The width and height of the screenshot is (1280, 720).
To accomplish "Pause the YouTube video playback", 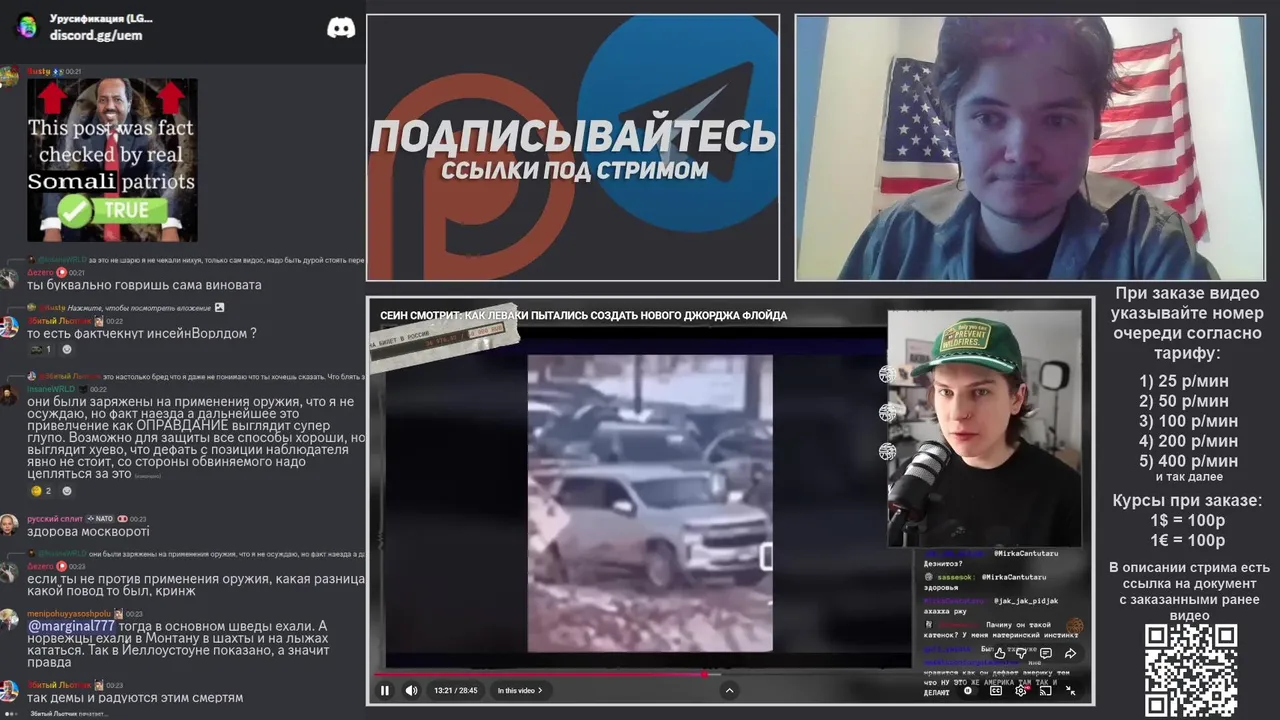I will (x=384, y=690).
